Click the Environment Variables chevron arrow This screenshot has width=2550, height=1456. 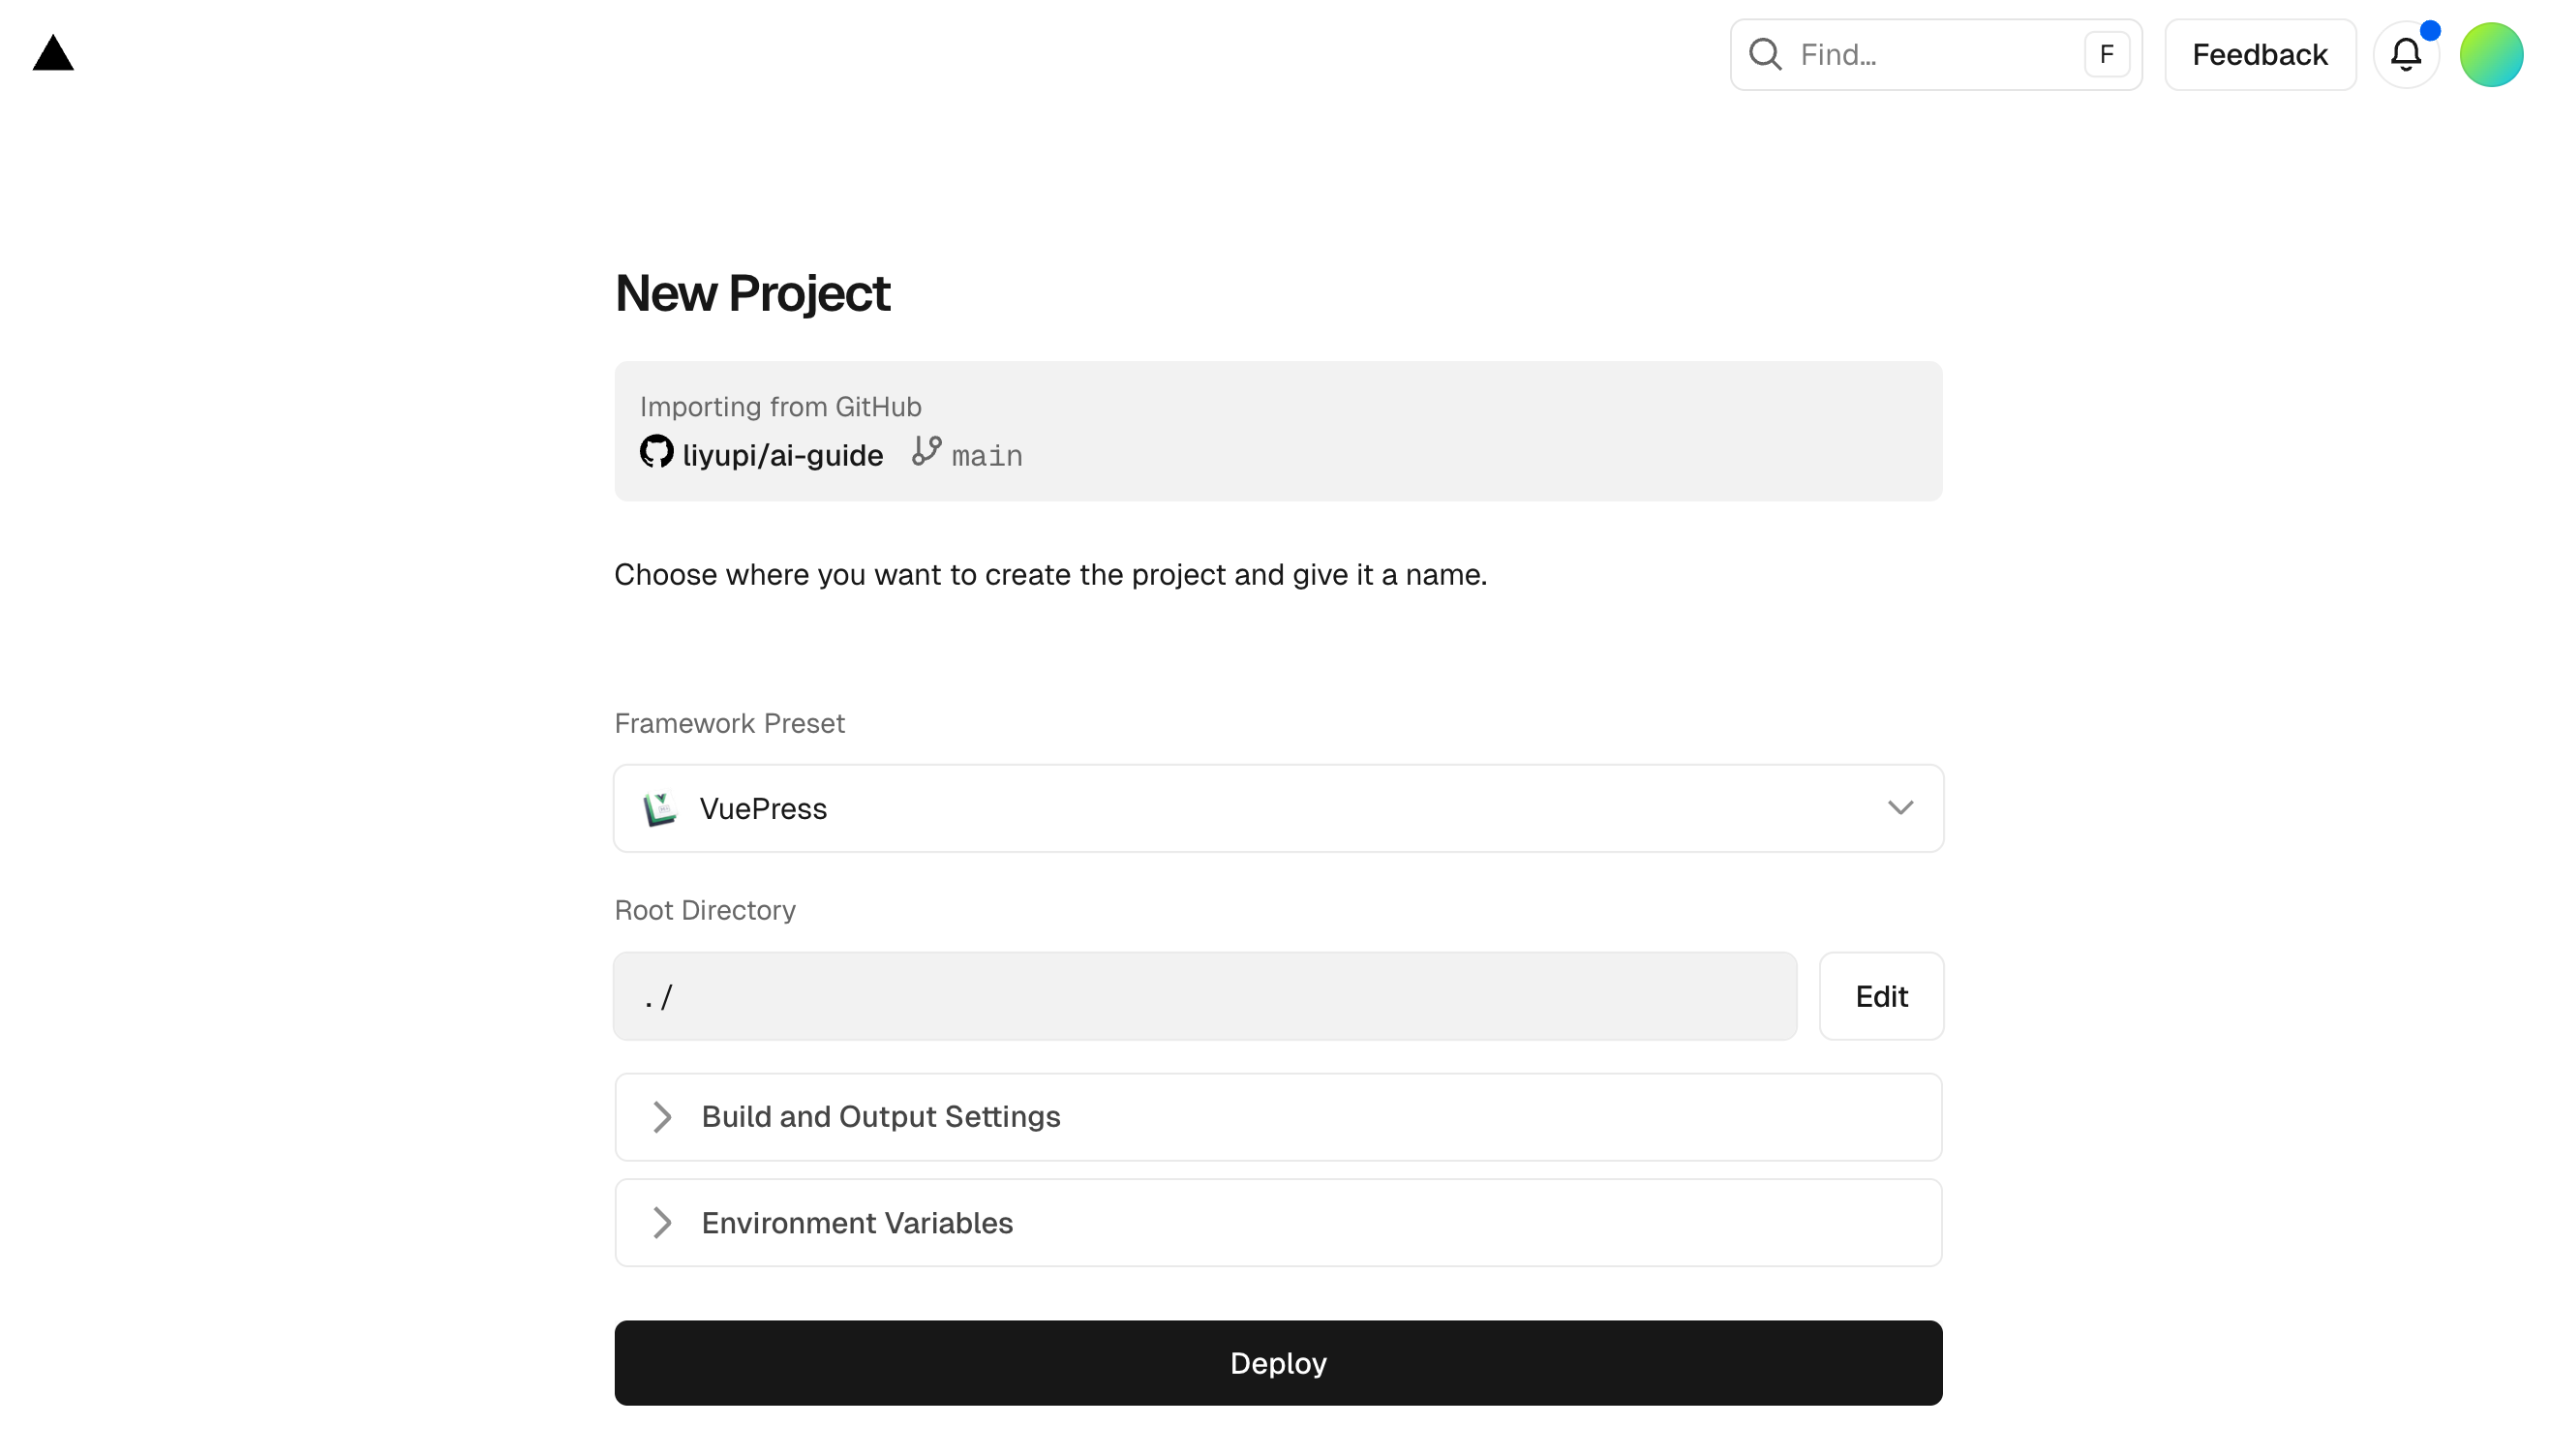tap(661, 1223)
